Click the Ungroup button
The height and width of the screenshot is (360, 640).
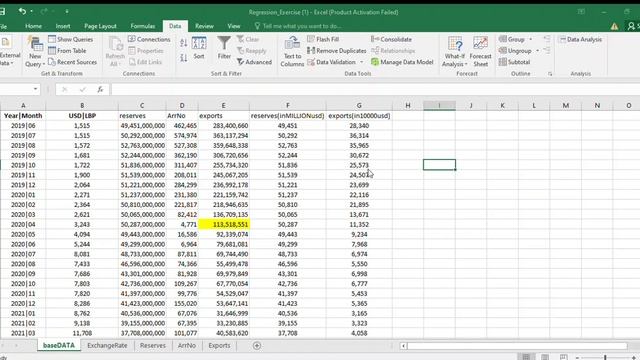515,51
